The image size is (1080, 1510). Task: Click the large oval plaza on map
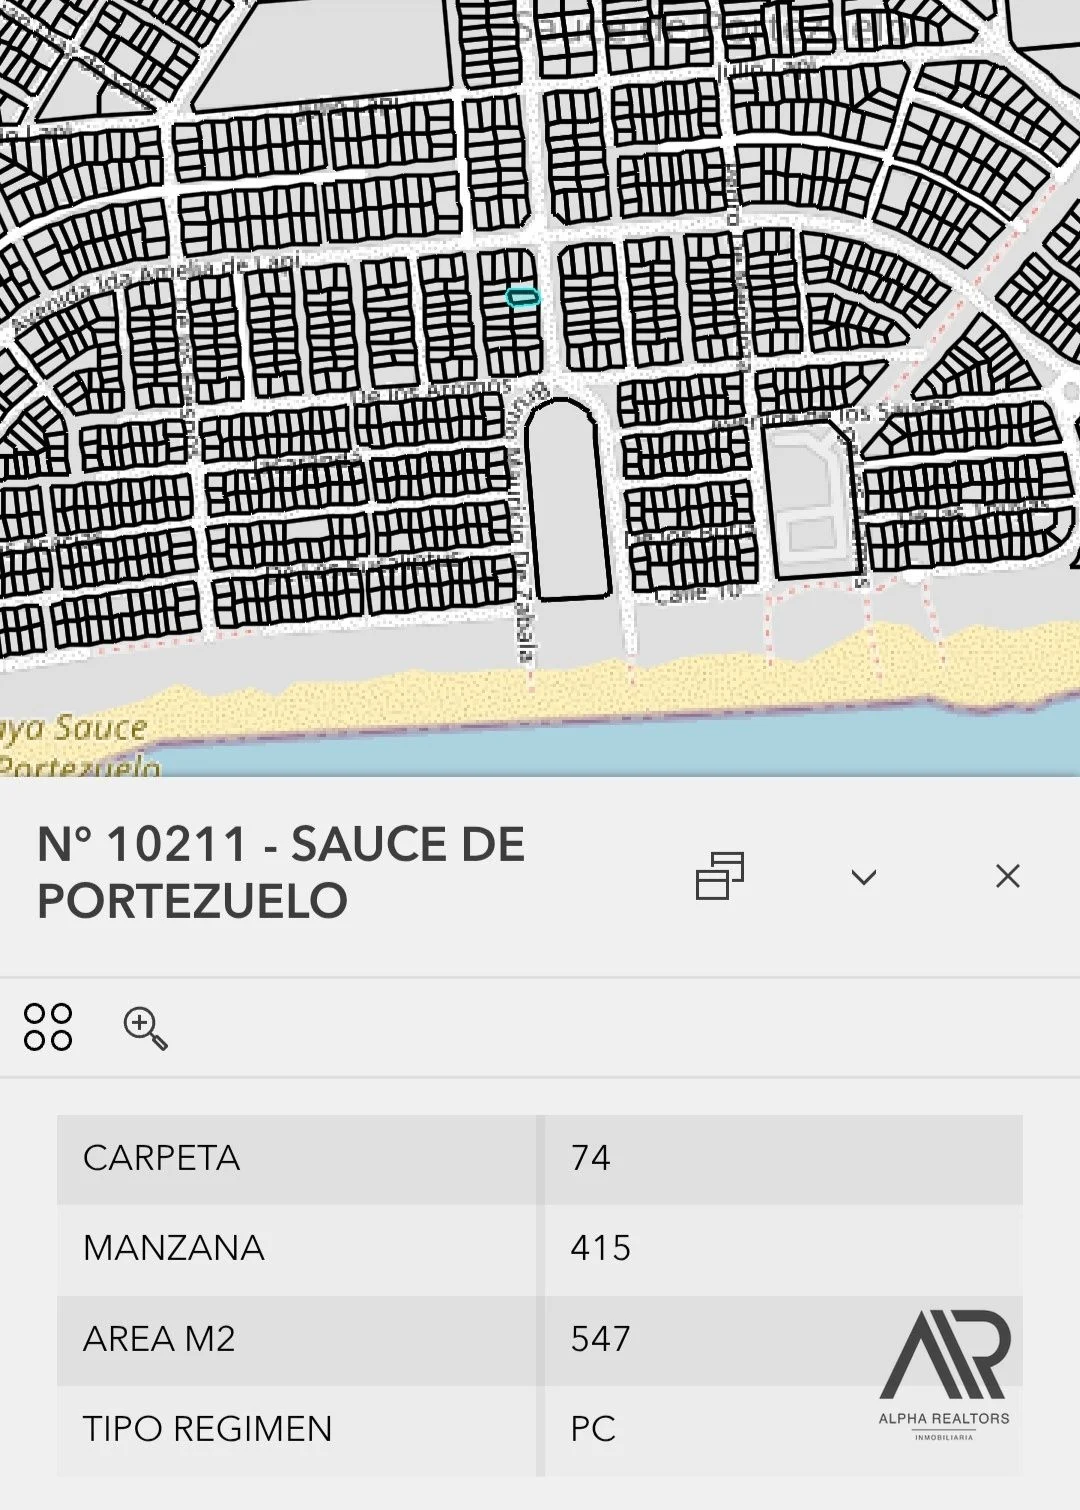pyautogui.click(x=567, y=500)
